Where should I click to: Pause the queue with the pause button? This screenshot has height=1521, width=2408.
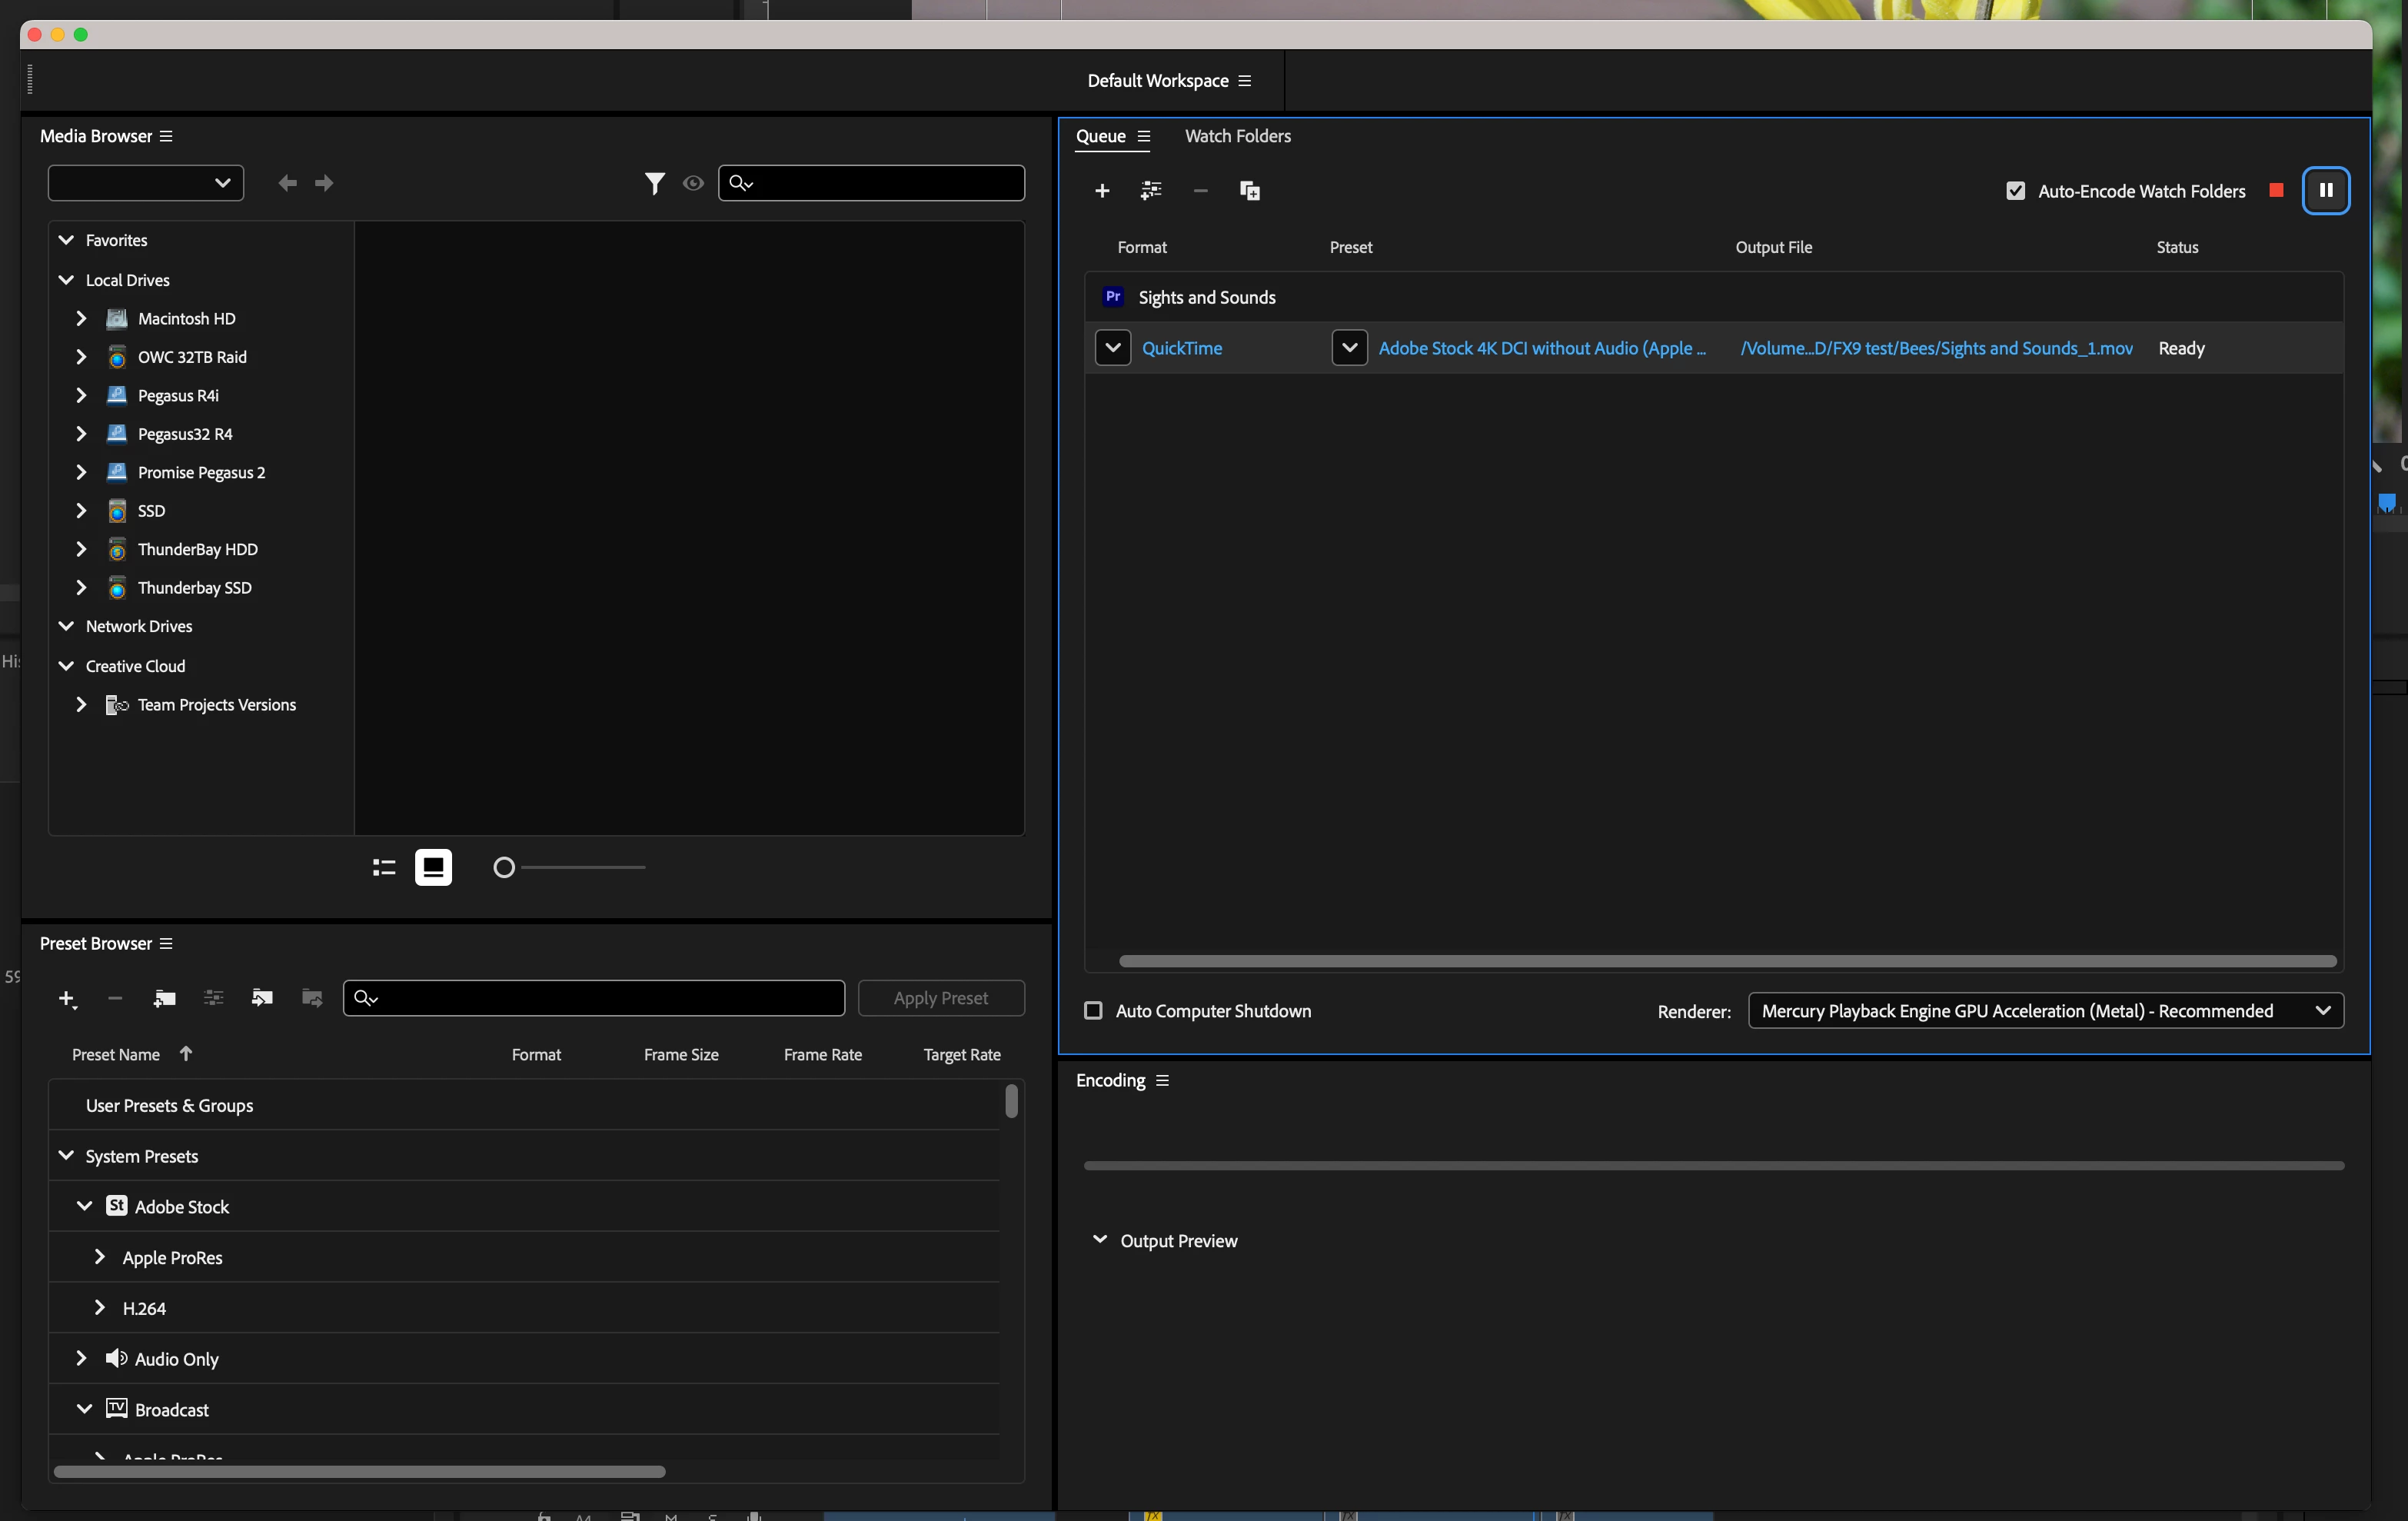click(2326, 191)
